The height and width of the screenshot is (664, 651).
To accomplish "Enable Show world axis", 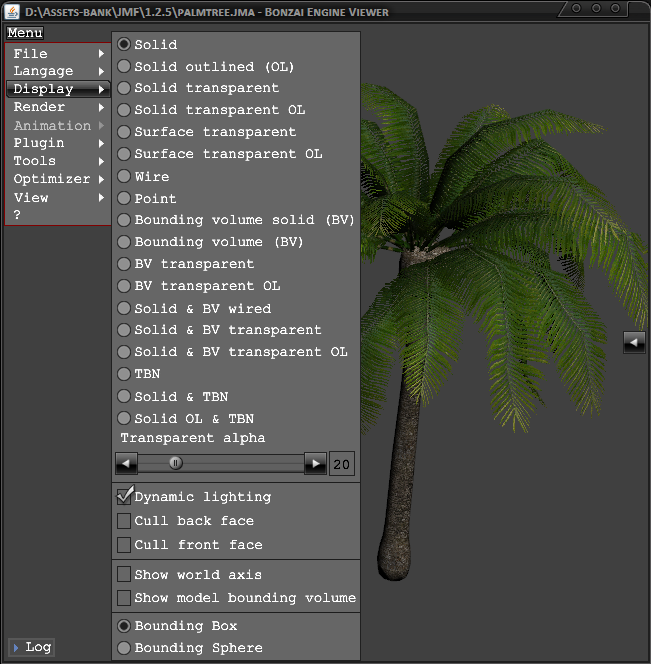I will (x=125, y=575).
